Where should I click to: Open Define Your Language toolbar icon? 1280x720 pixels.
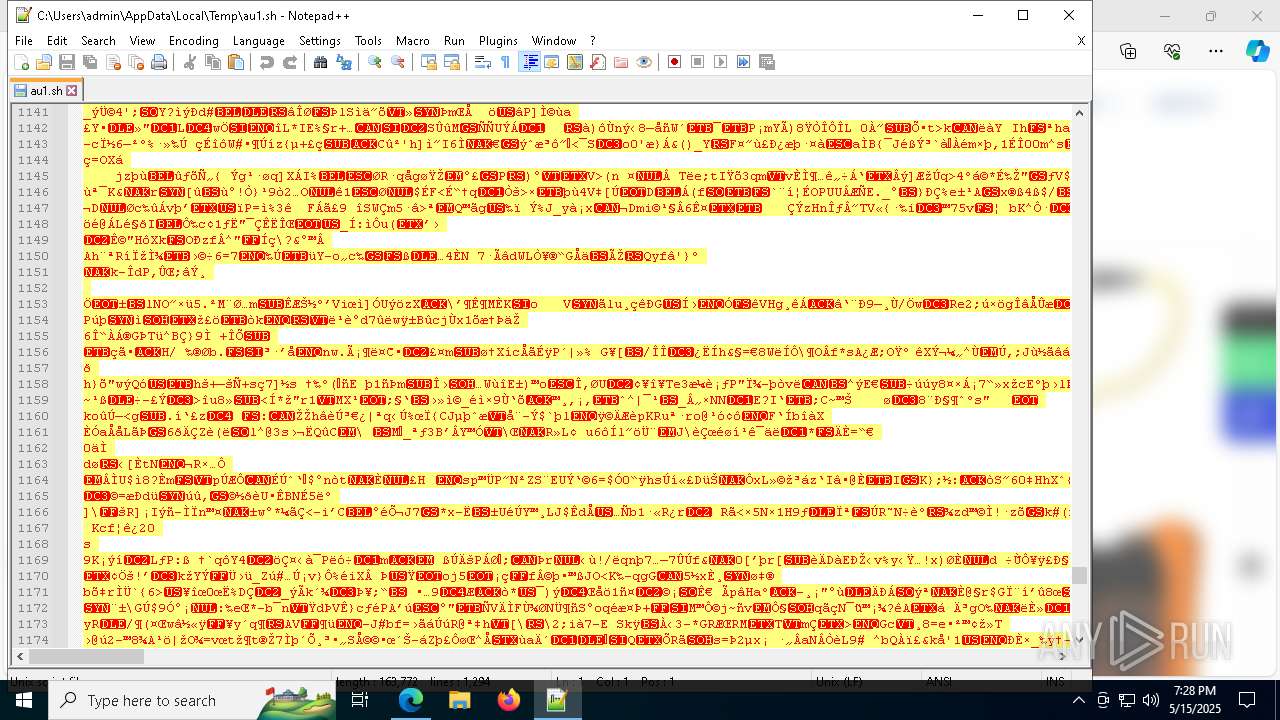pyautogui.click(x=551, y=62)
